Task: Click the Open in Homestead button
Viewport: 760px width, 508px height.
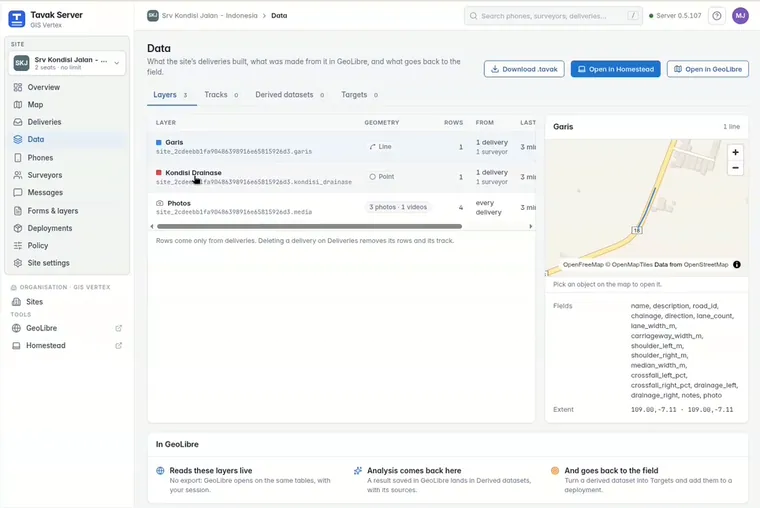Action: [x=616, y=69]
